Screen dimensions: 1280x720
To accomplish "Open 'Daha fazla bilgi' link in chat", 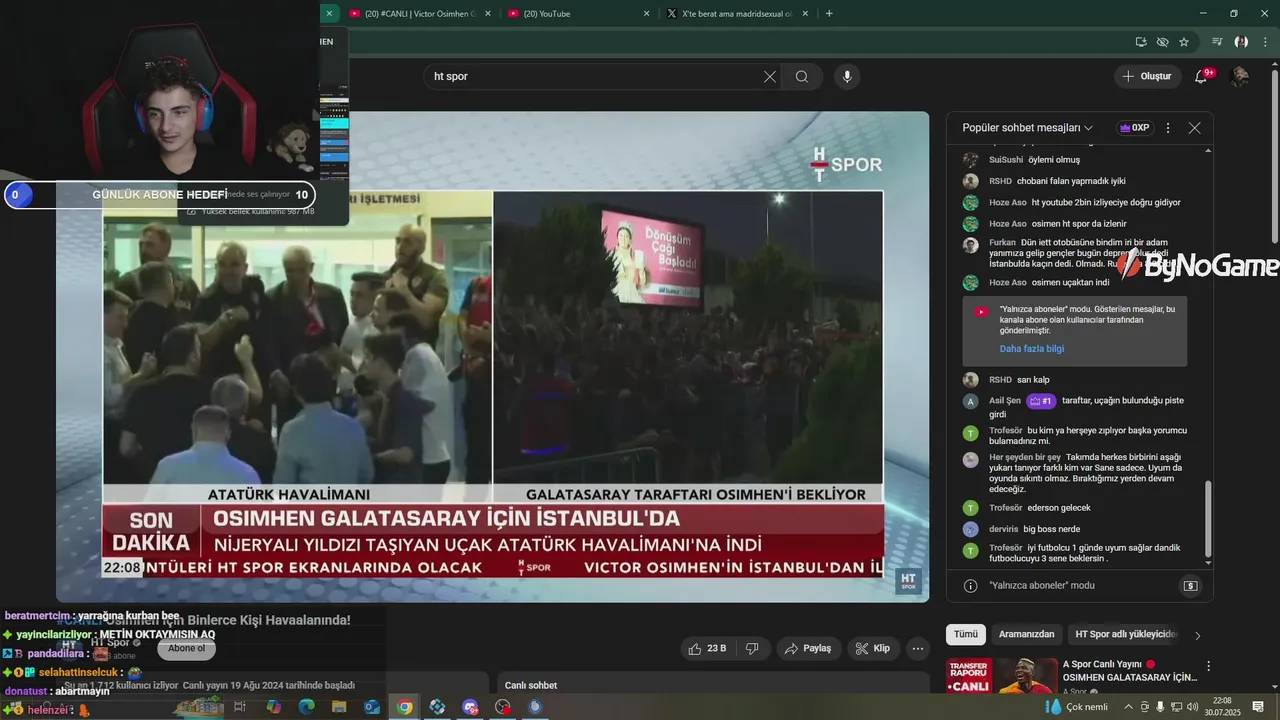I will (1032, 349).
